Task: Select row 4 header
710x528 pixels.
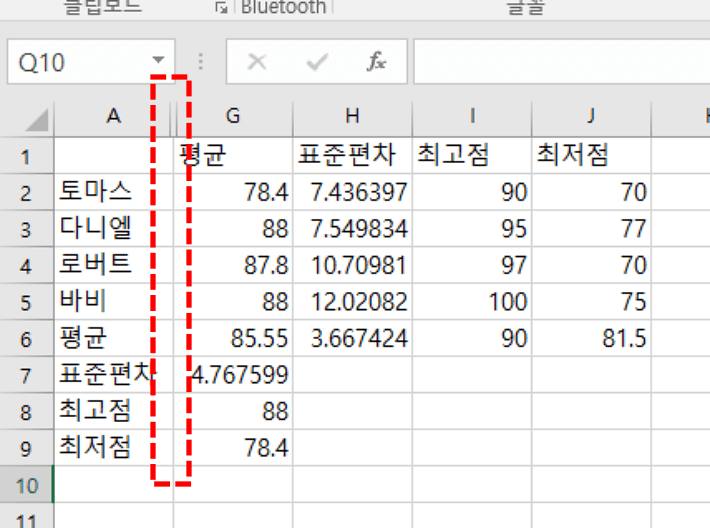Action: 26,265
